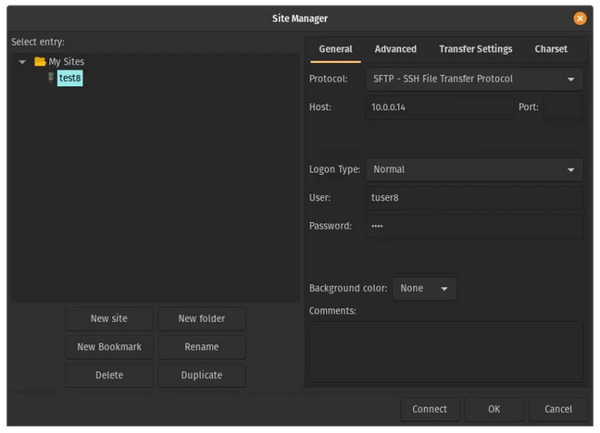Focus the Password input field
This screenshot has width=600, height=433.
click(474, 226)
